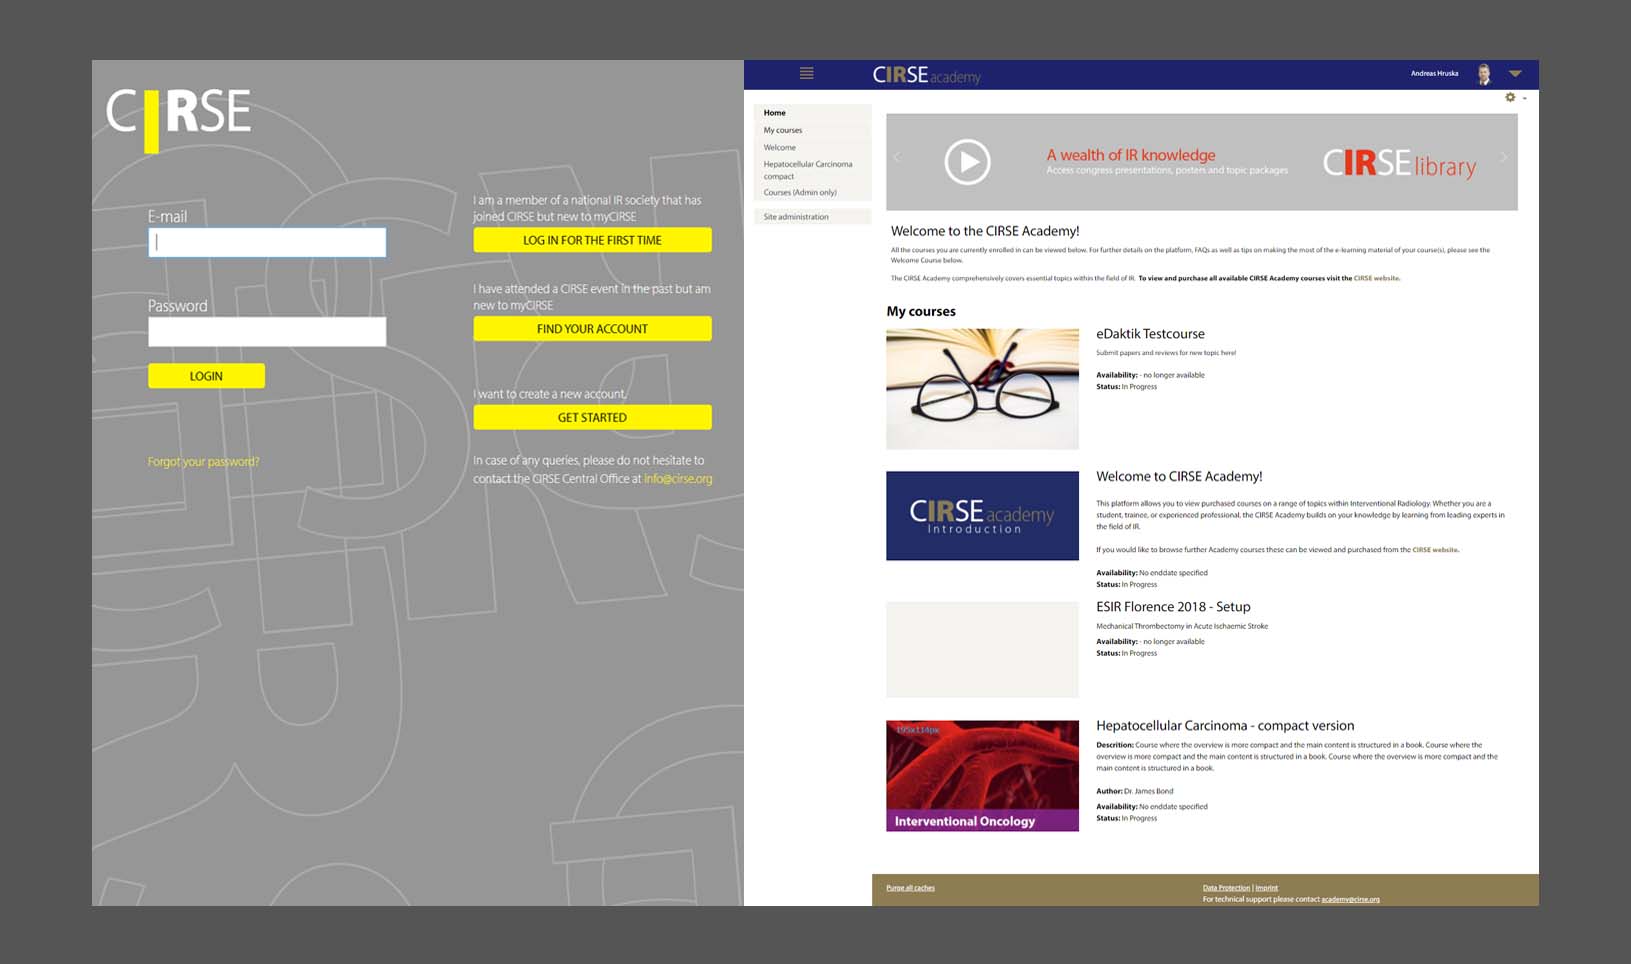This screenshot has width=1631, height=964.
Task: Go to previous banner slide arrow
Action: 897,157
